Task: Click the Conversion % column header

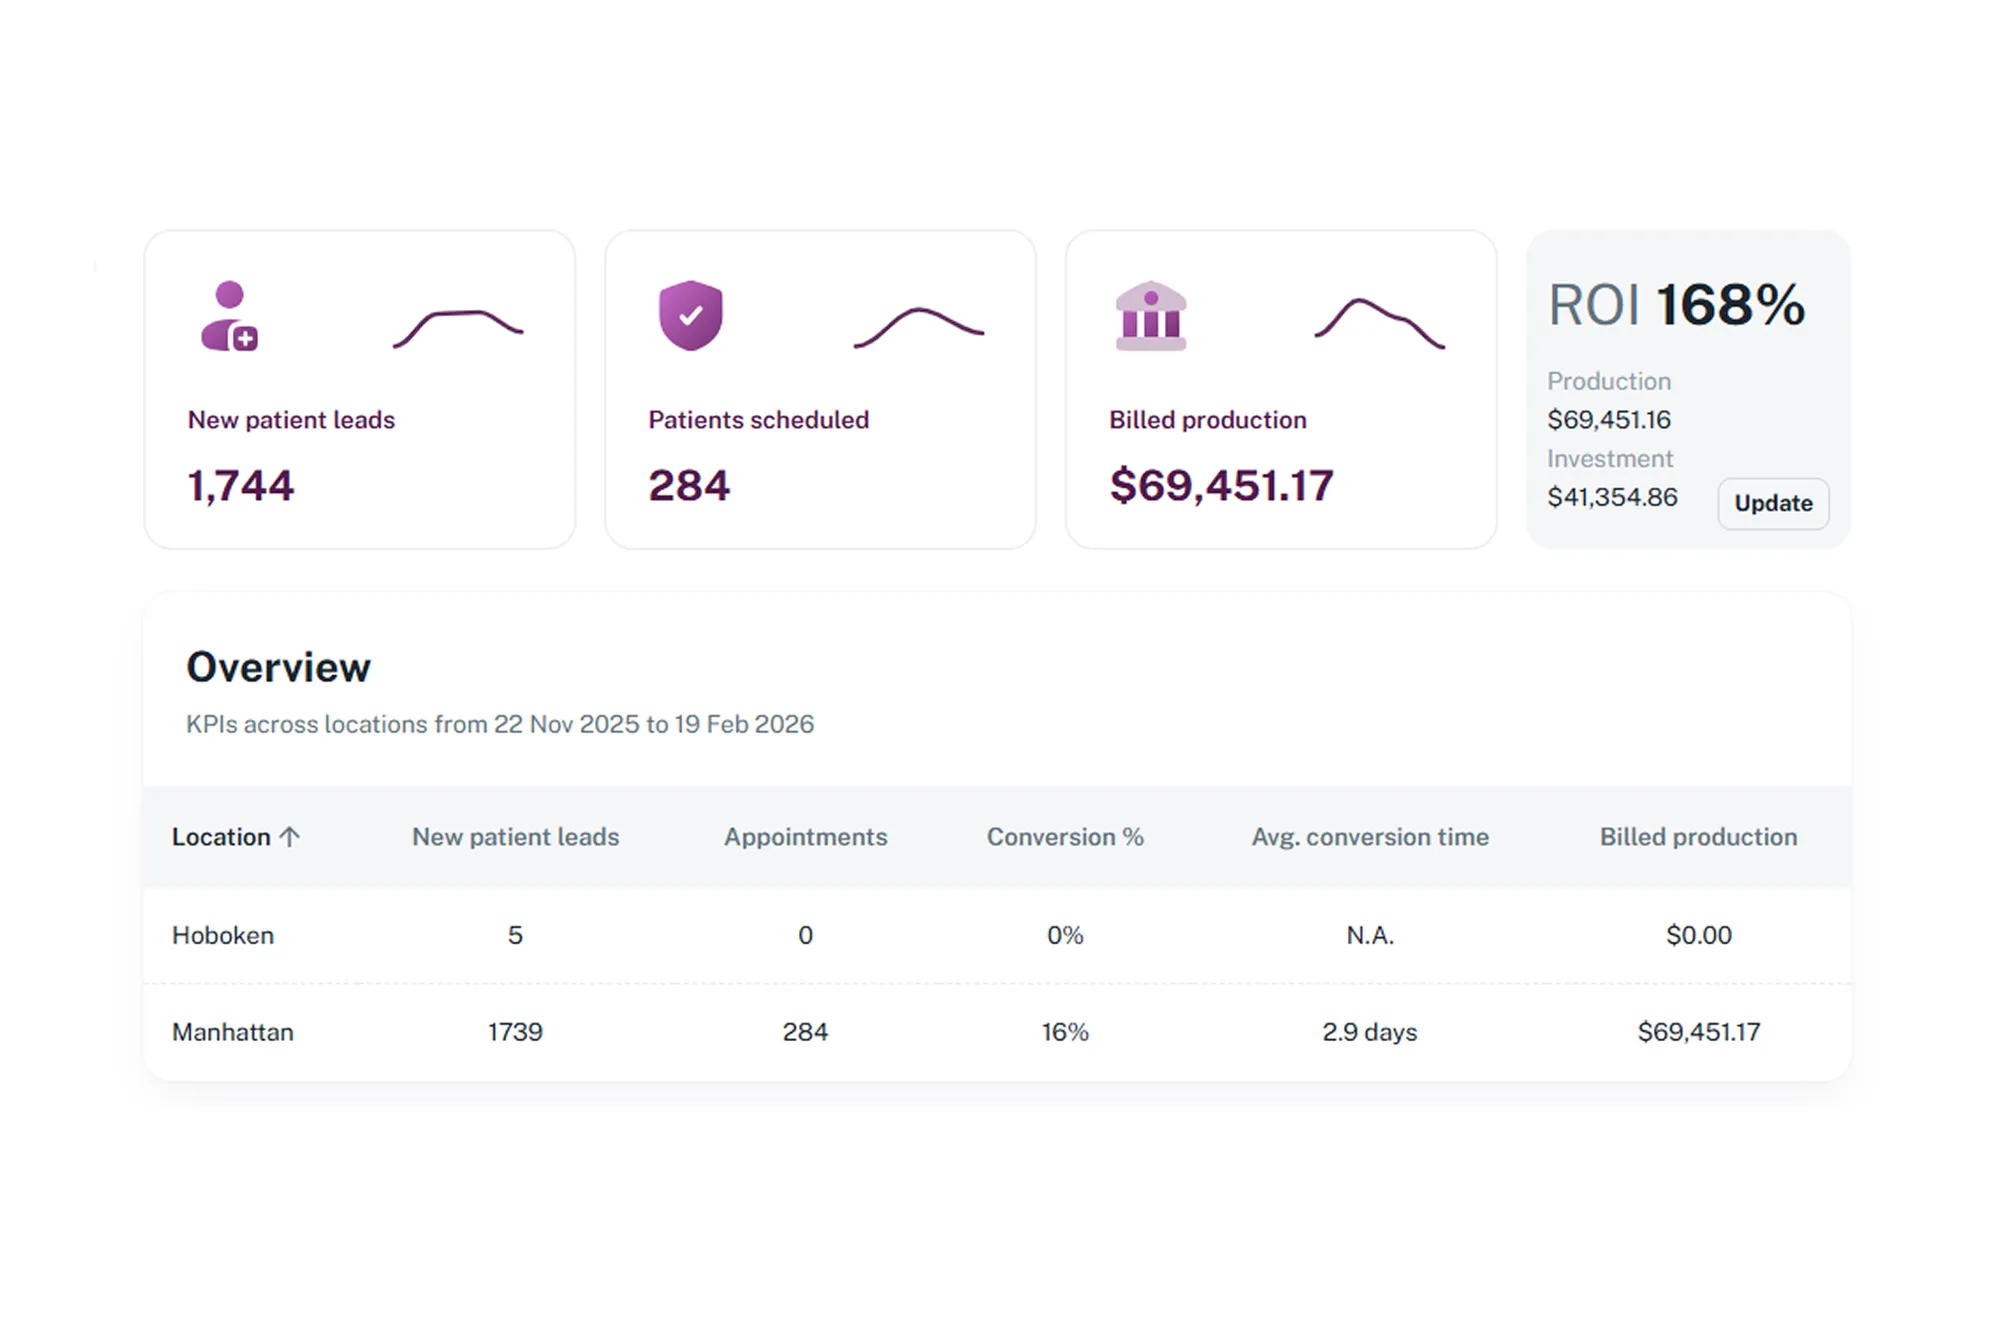Action: click(1065, 837)
